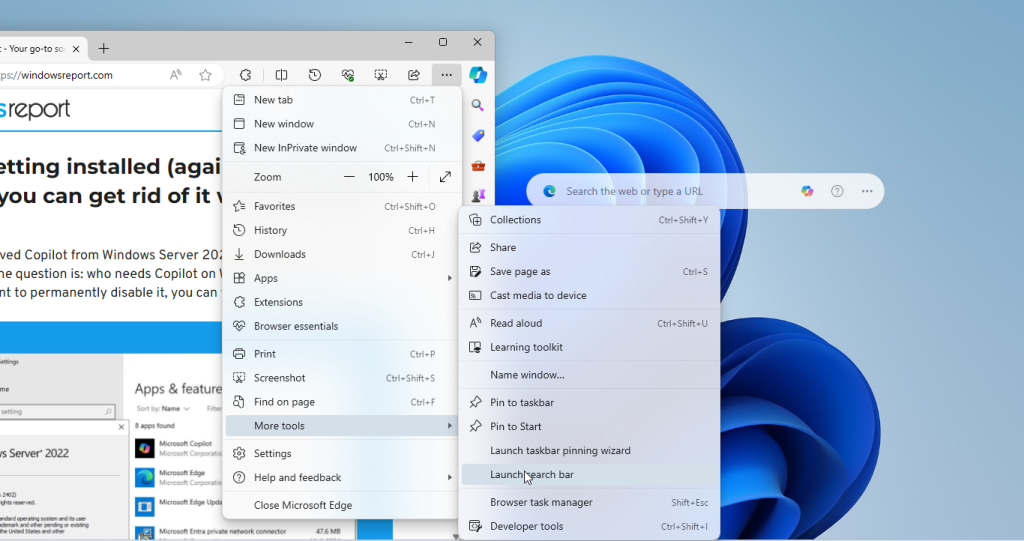
Task: Open Collections from More tools submenu
Action: (x=590, y=220)
